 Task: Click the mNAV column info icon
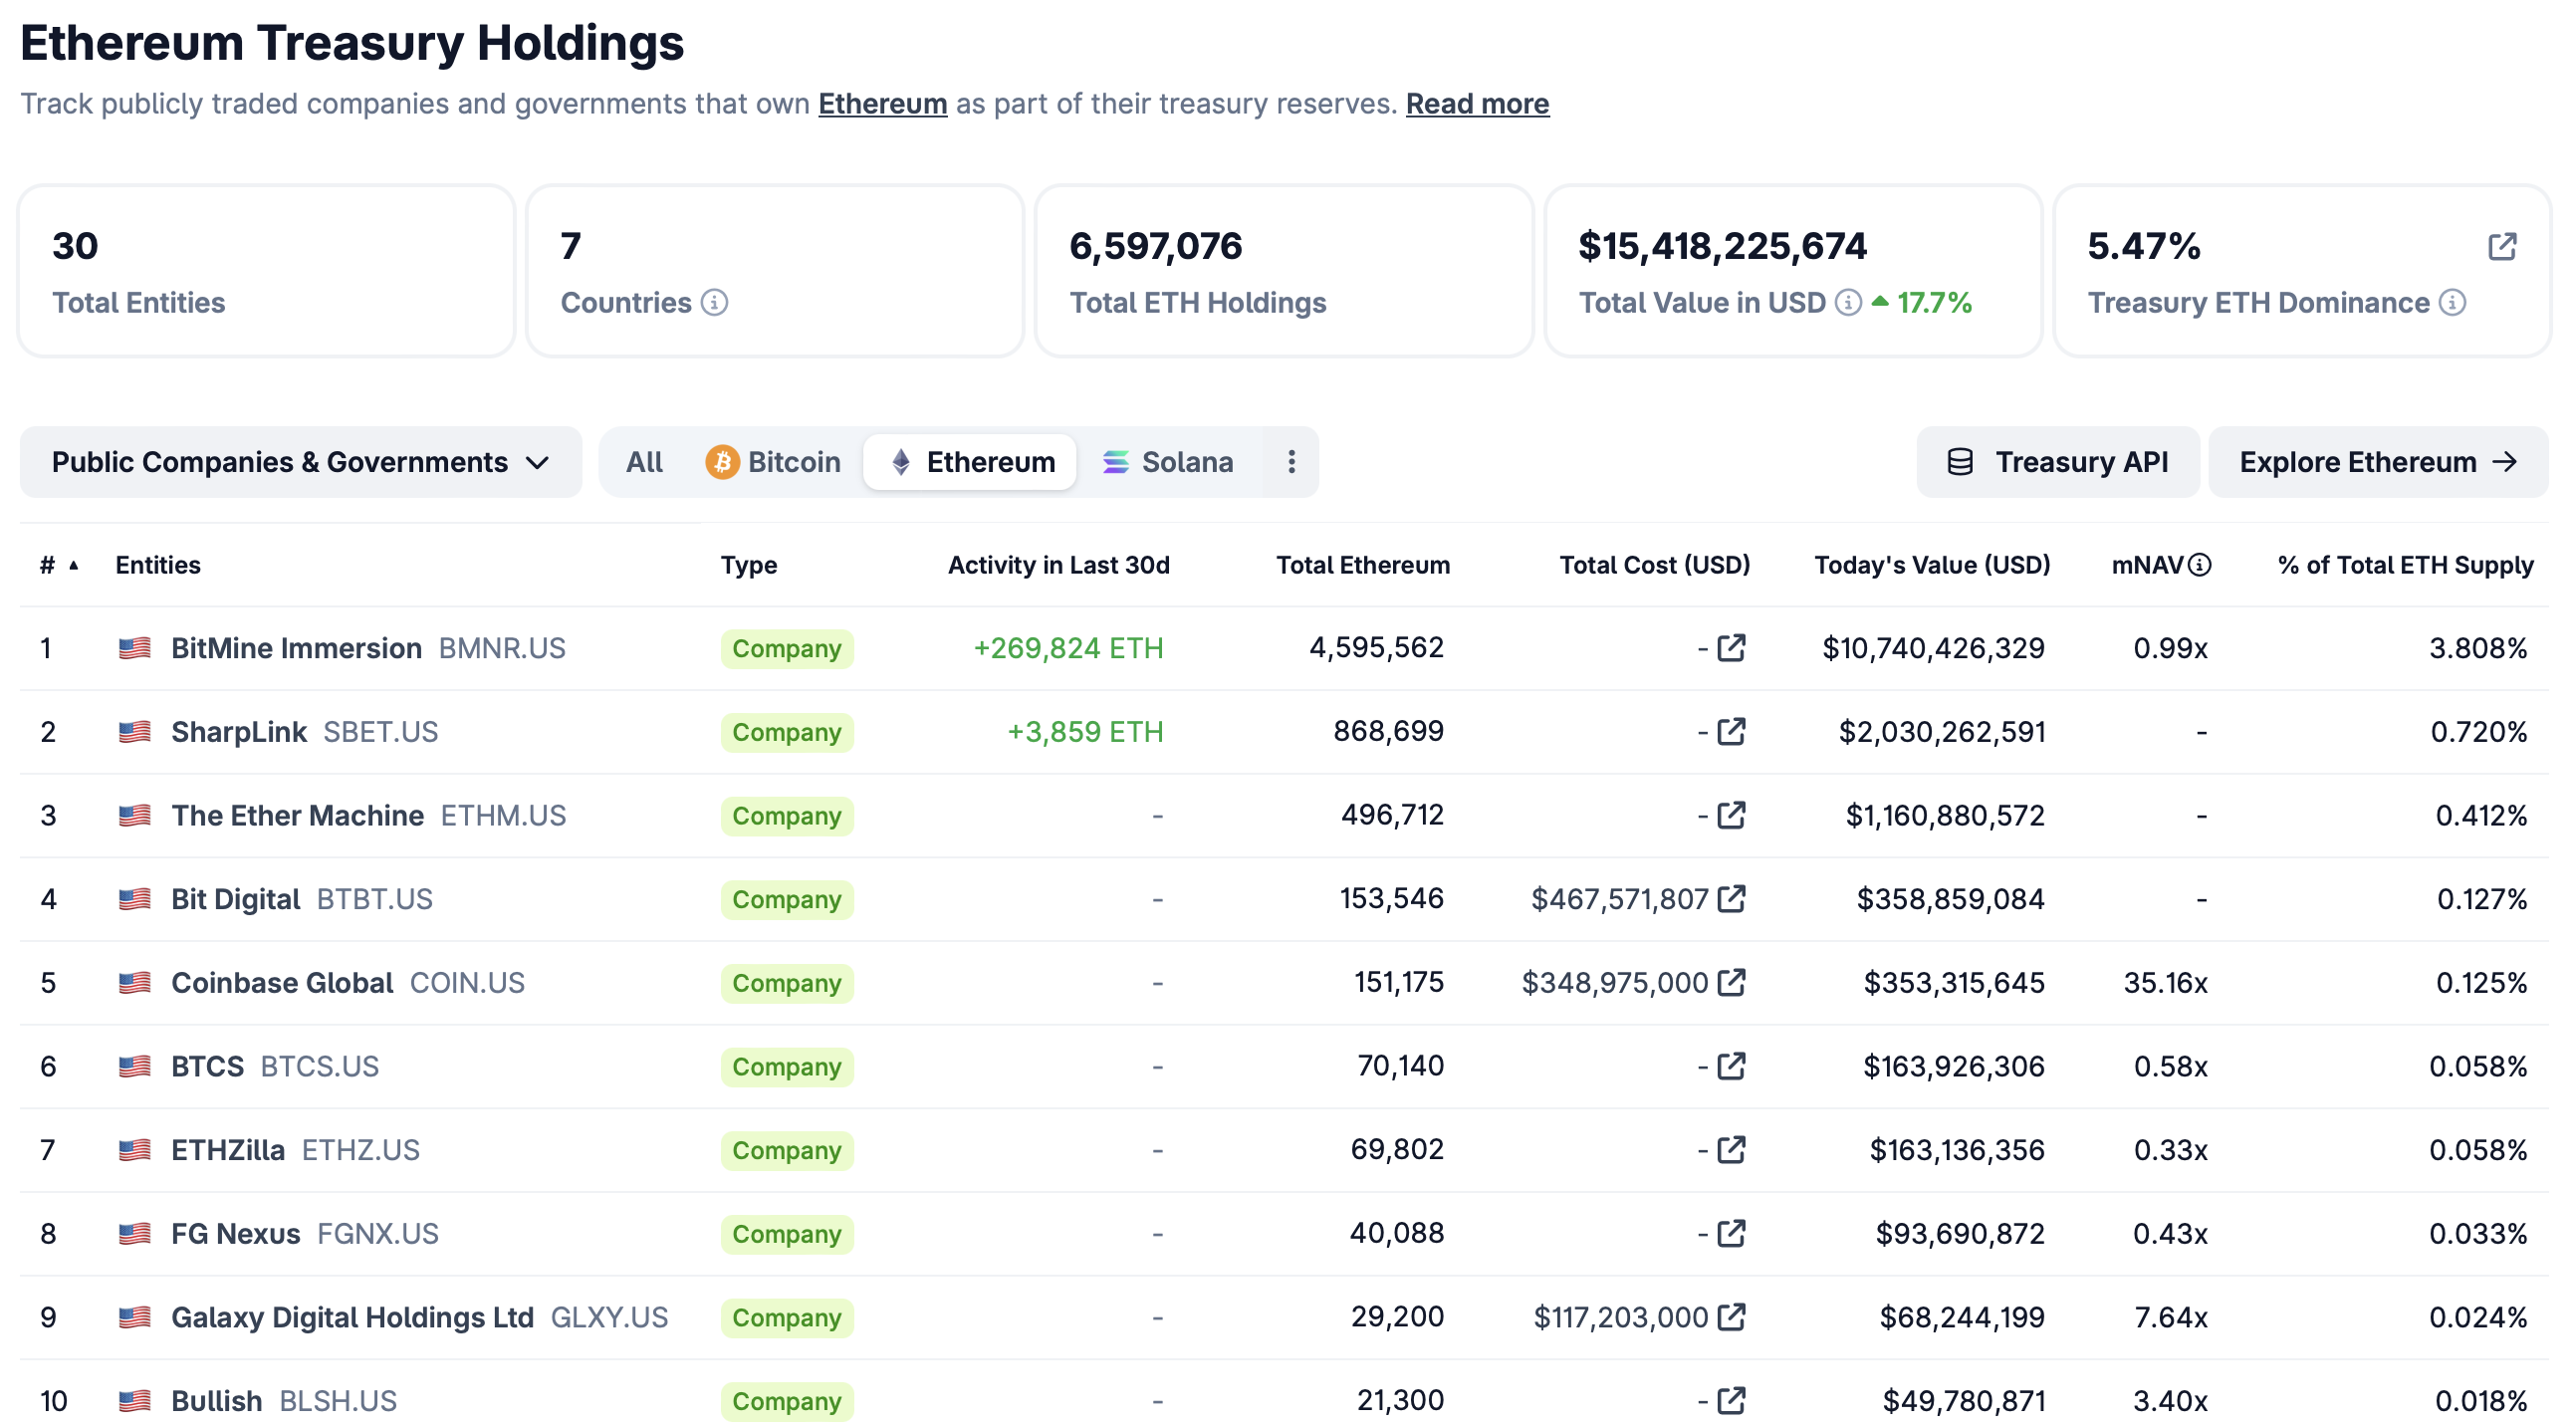pyautogui.click(x=2200, y=565)
